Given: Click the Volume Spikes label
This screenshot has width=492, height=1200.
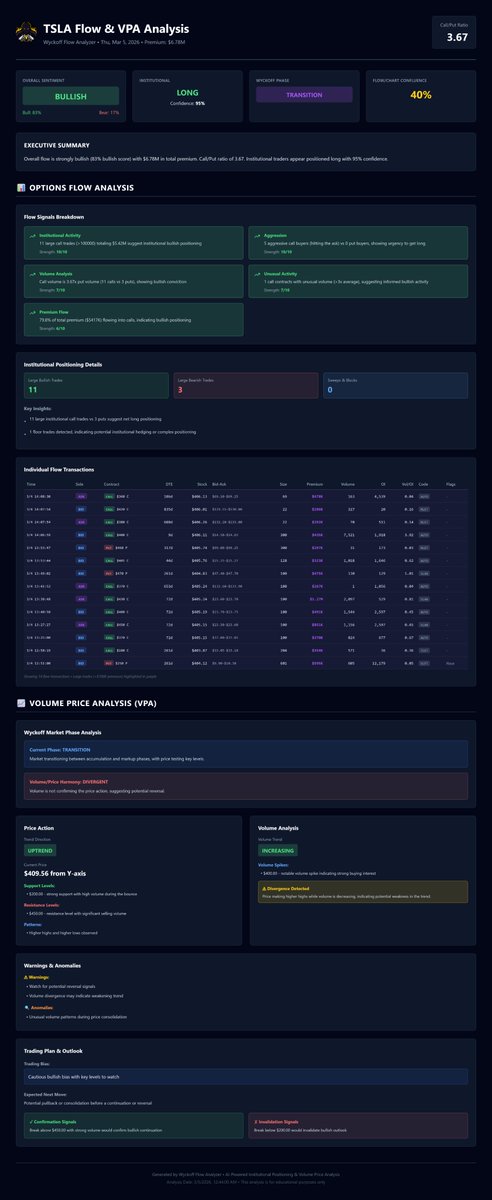Looking at the screenshot, I should (275, 863).
